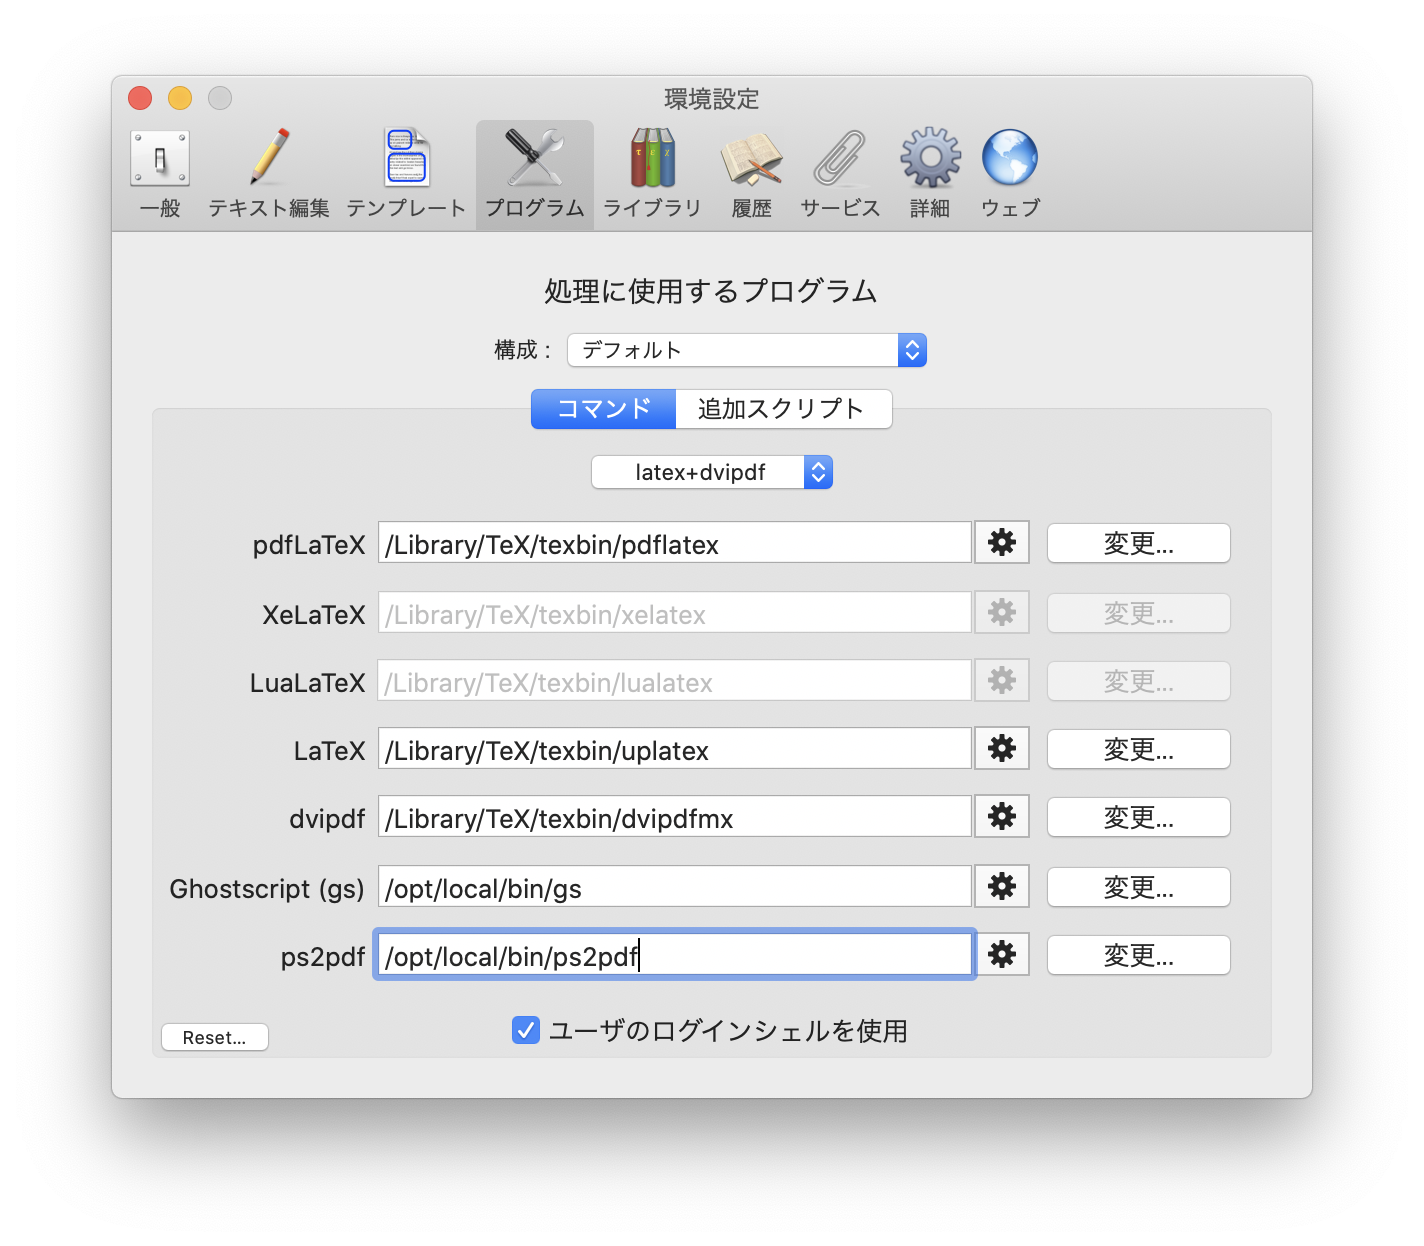The image size is (1424, 1246).
Task: Switch to the コマンド tab
Action: pos(604,409)
